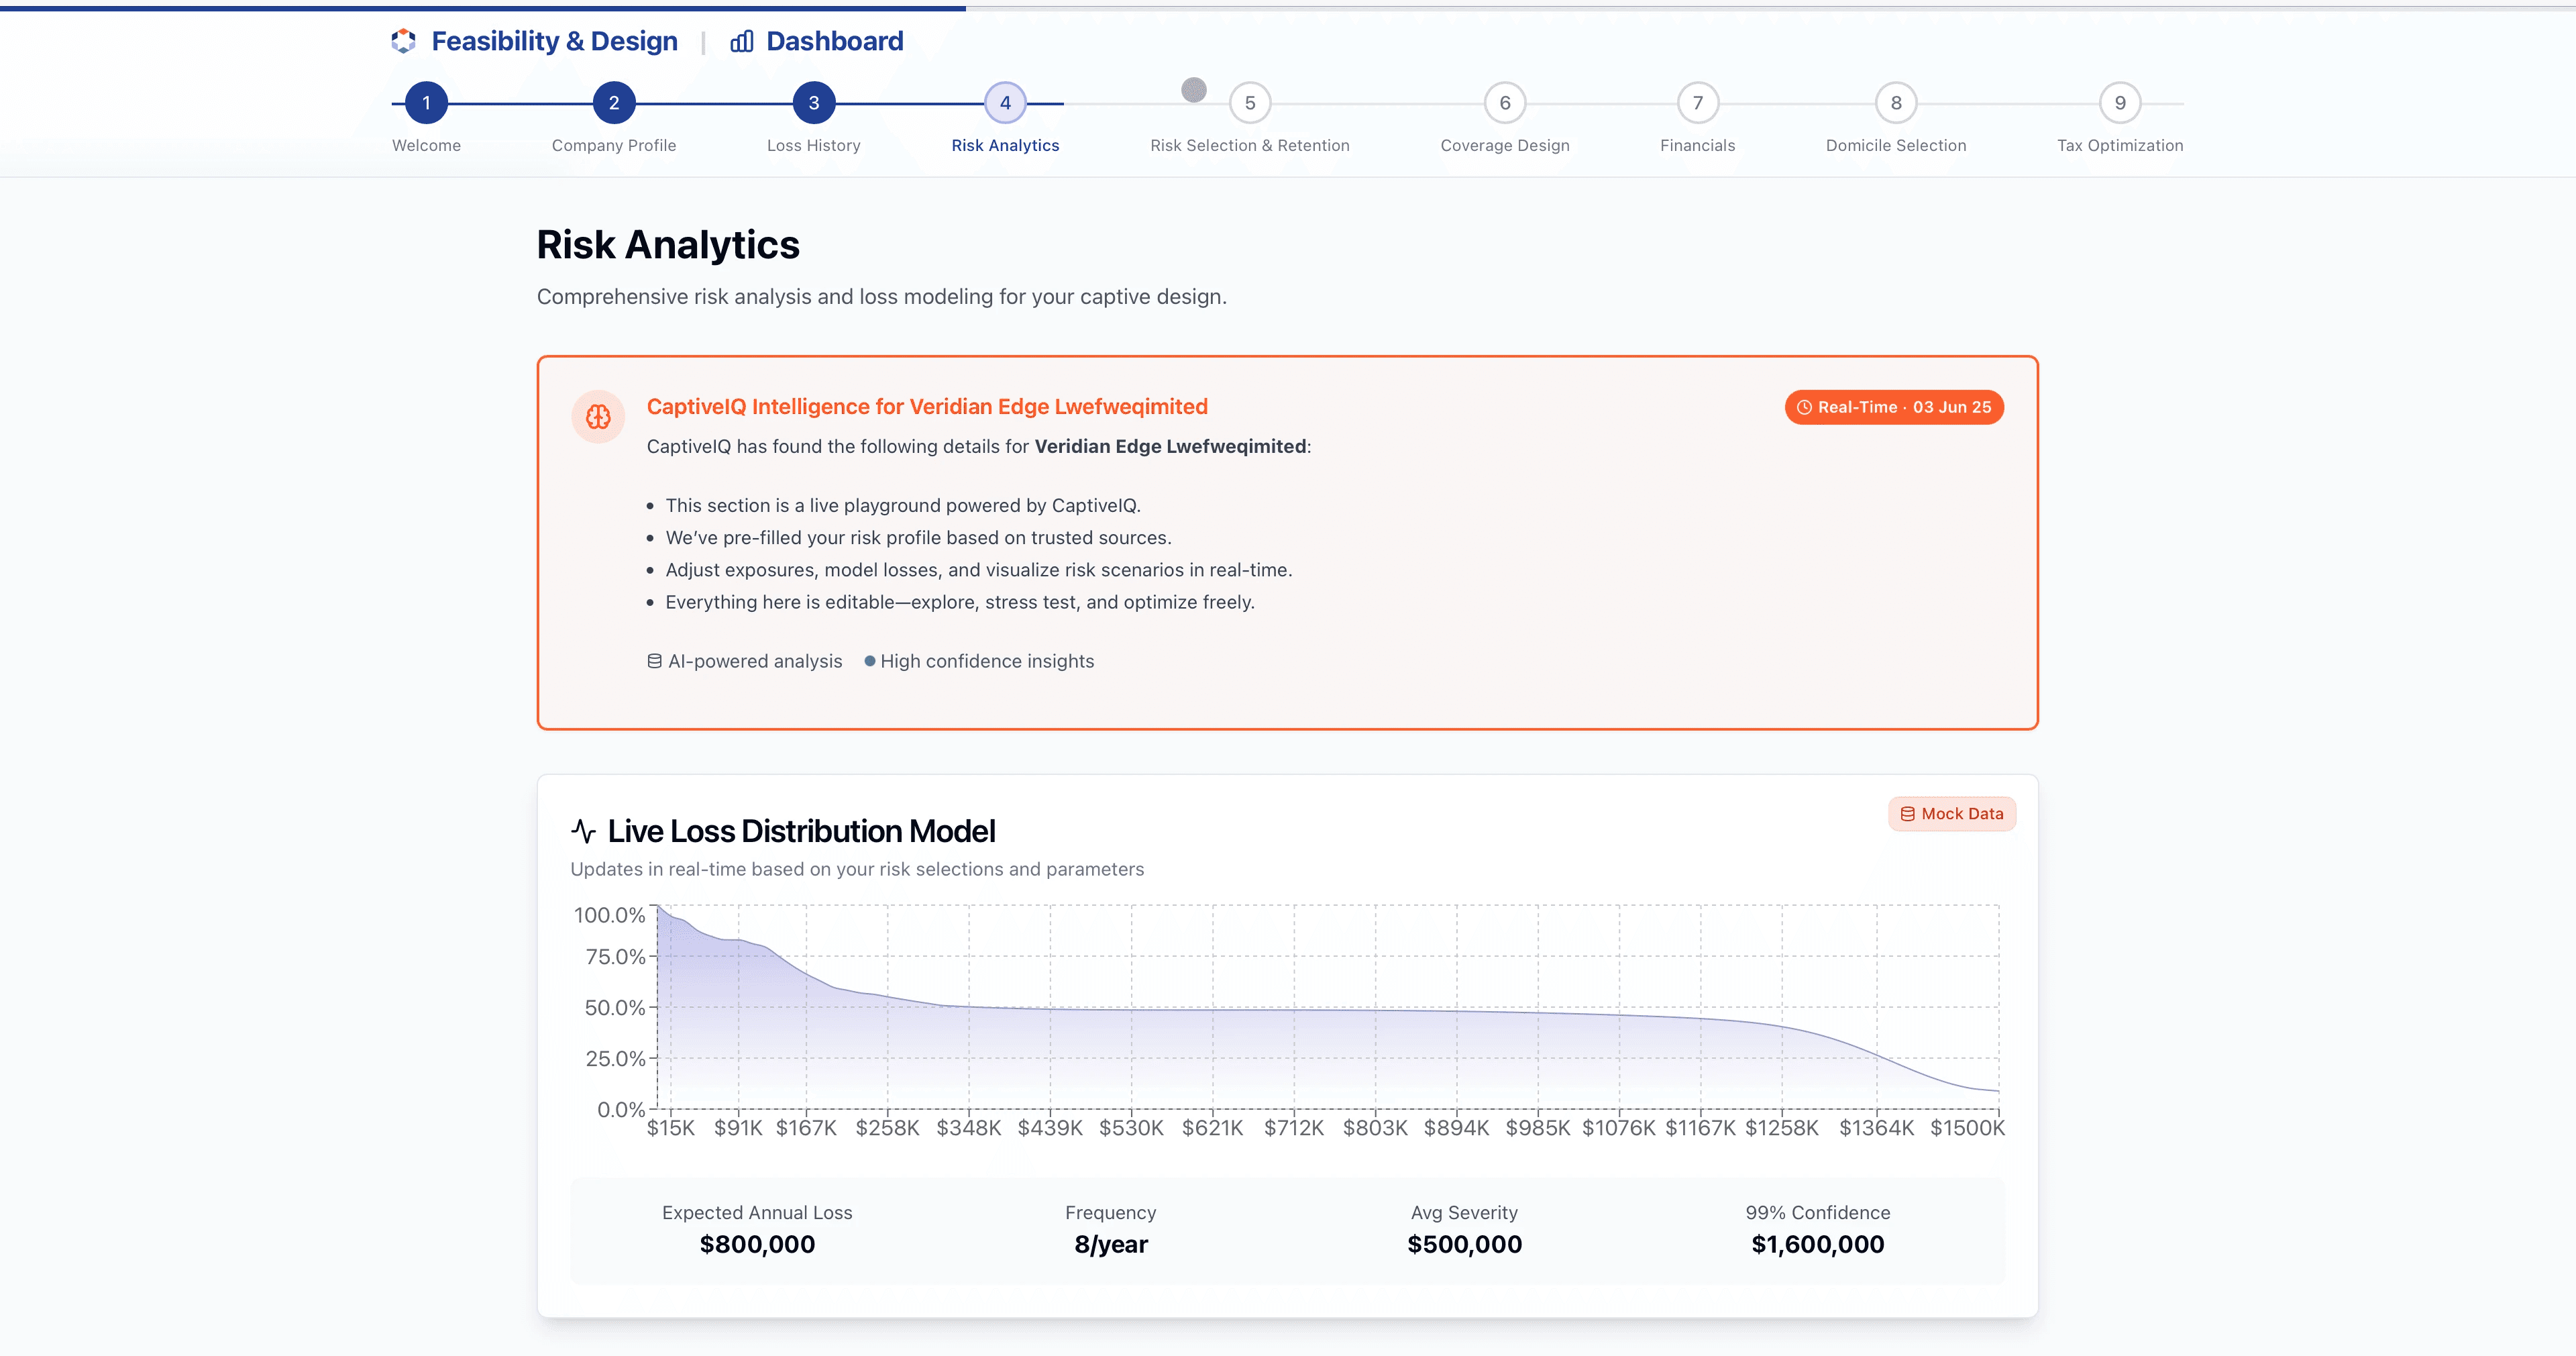Screen dimensions: 2576x1356
Task: Click 'Adjust exposures, model losses' bullet
Action: pyautogui.click(x=979, y=570)
